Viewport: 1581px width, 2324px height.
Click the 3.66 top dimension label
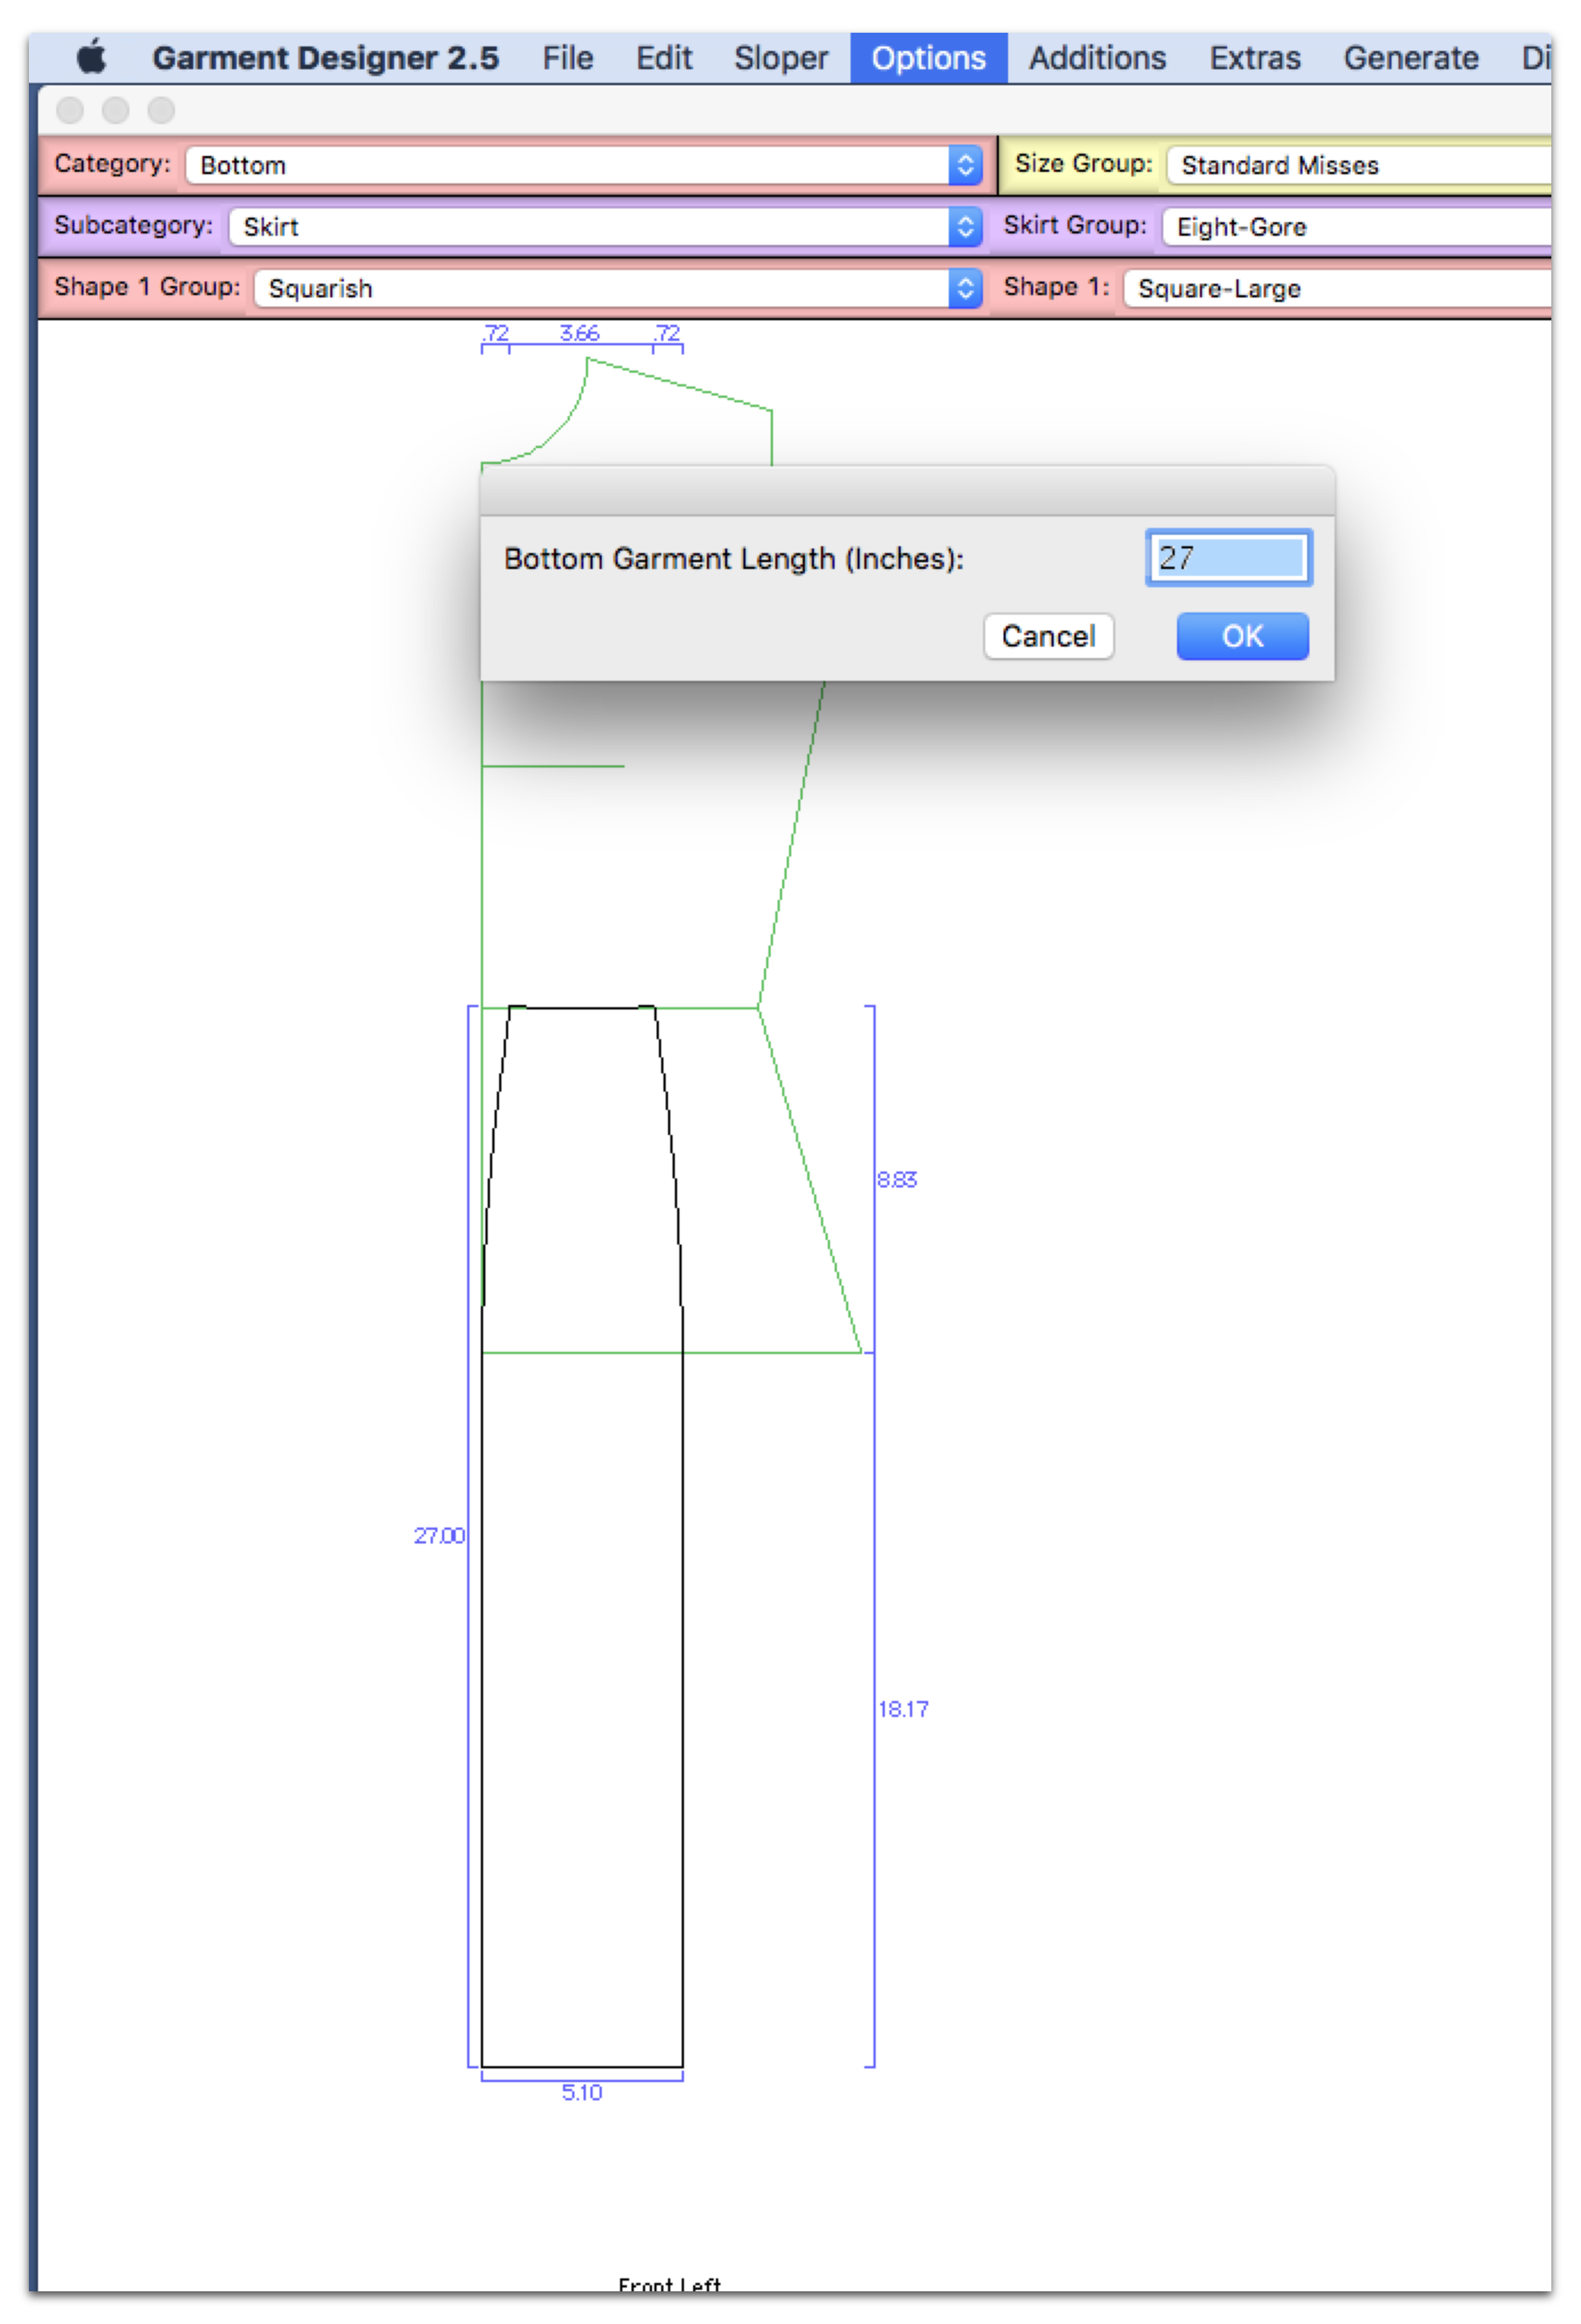coord(579,333)
